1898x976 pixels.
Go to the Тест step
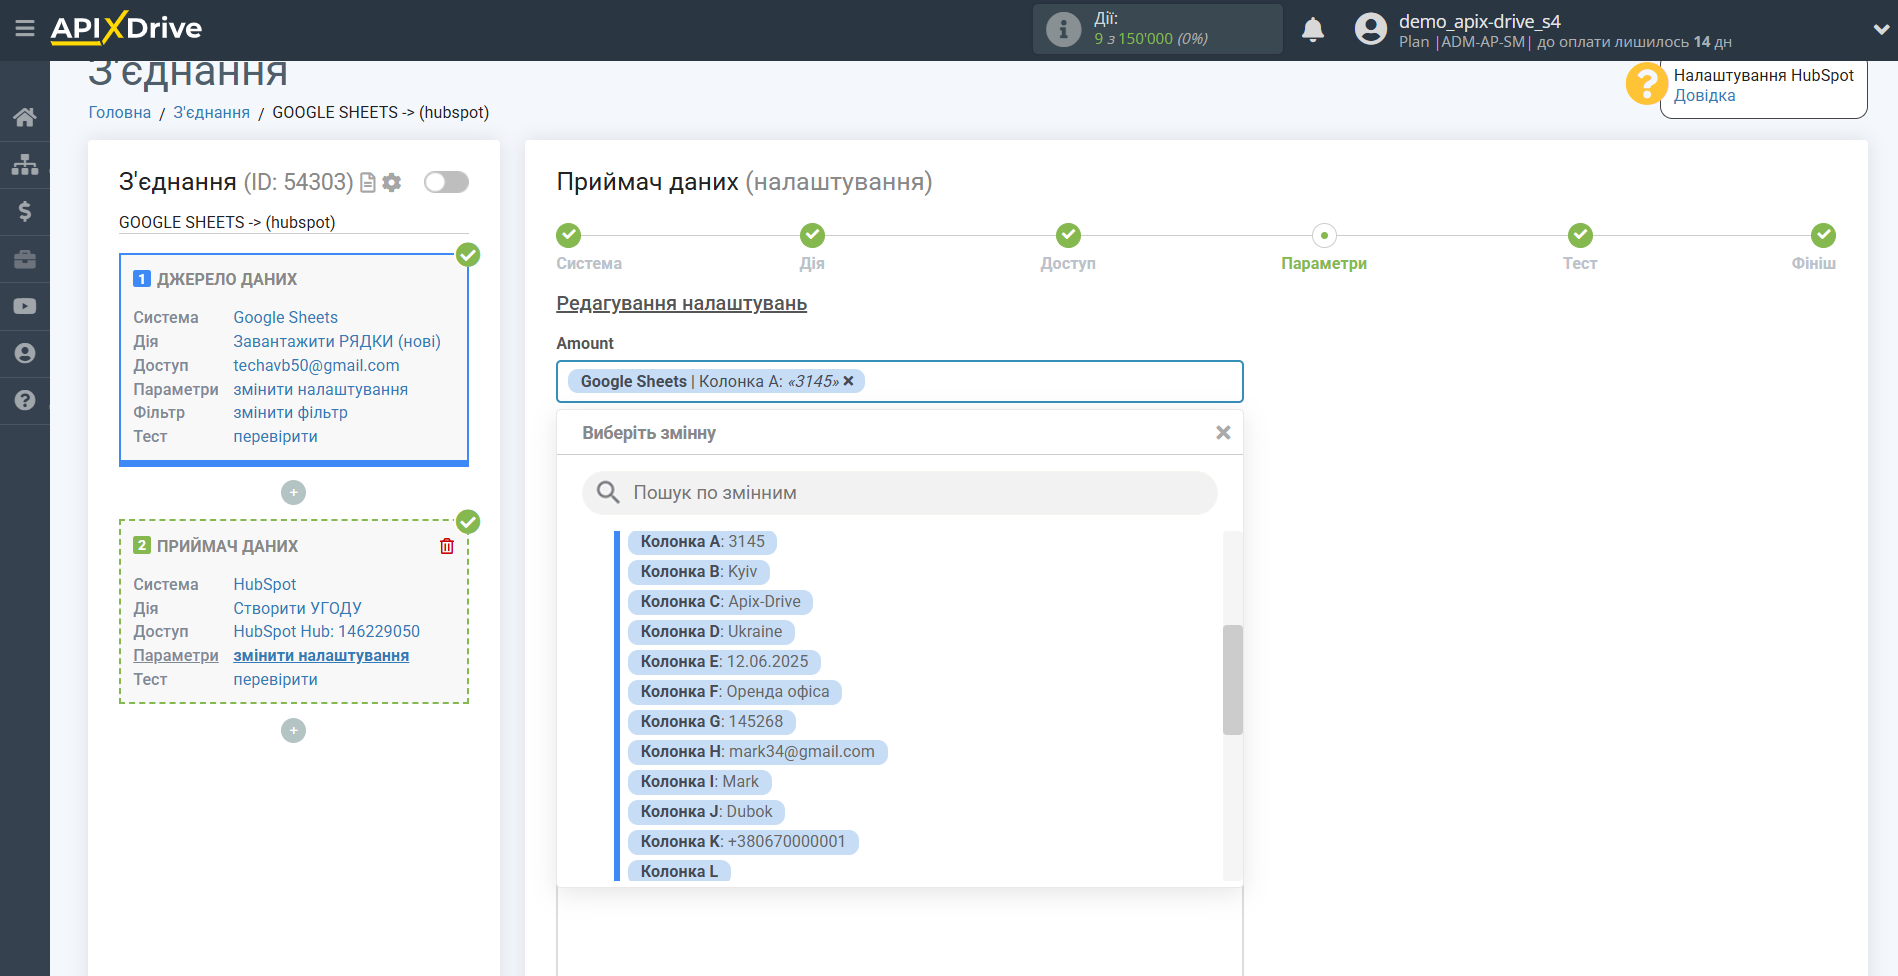(1580, 236)
